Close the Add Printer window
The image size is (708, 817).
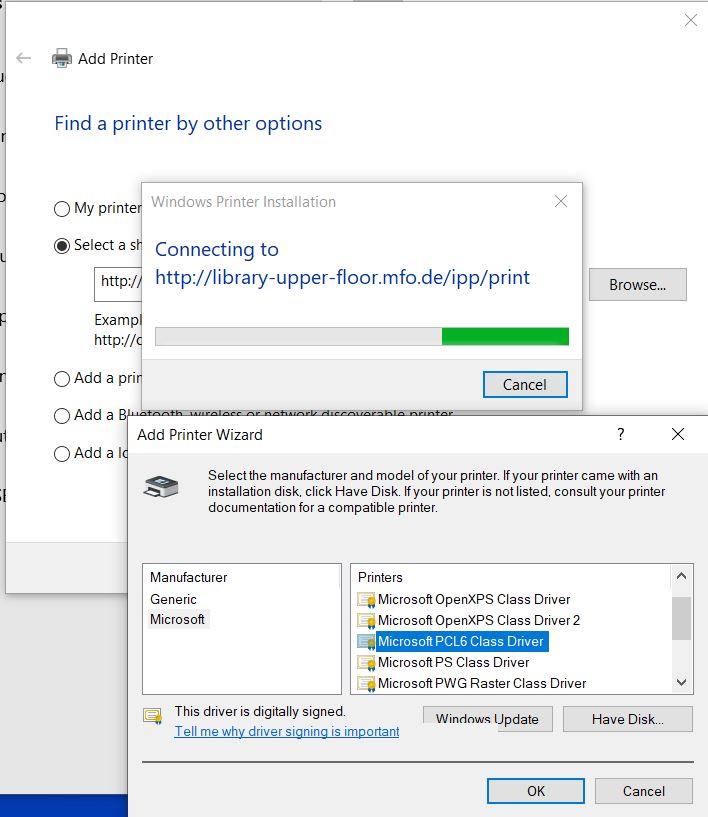(691, 20)
